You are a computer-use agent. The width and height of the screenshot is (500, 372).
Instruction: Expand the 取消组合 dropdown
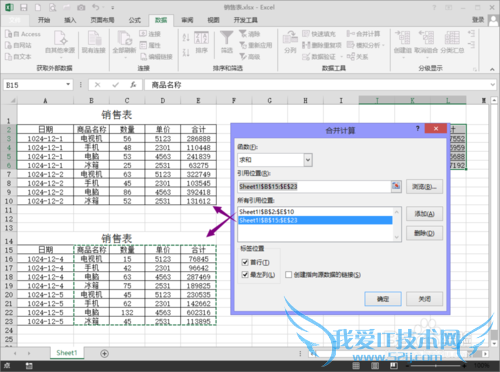[426, 57]
